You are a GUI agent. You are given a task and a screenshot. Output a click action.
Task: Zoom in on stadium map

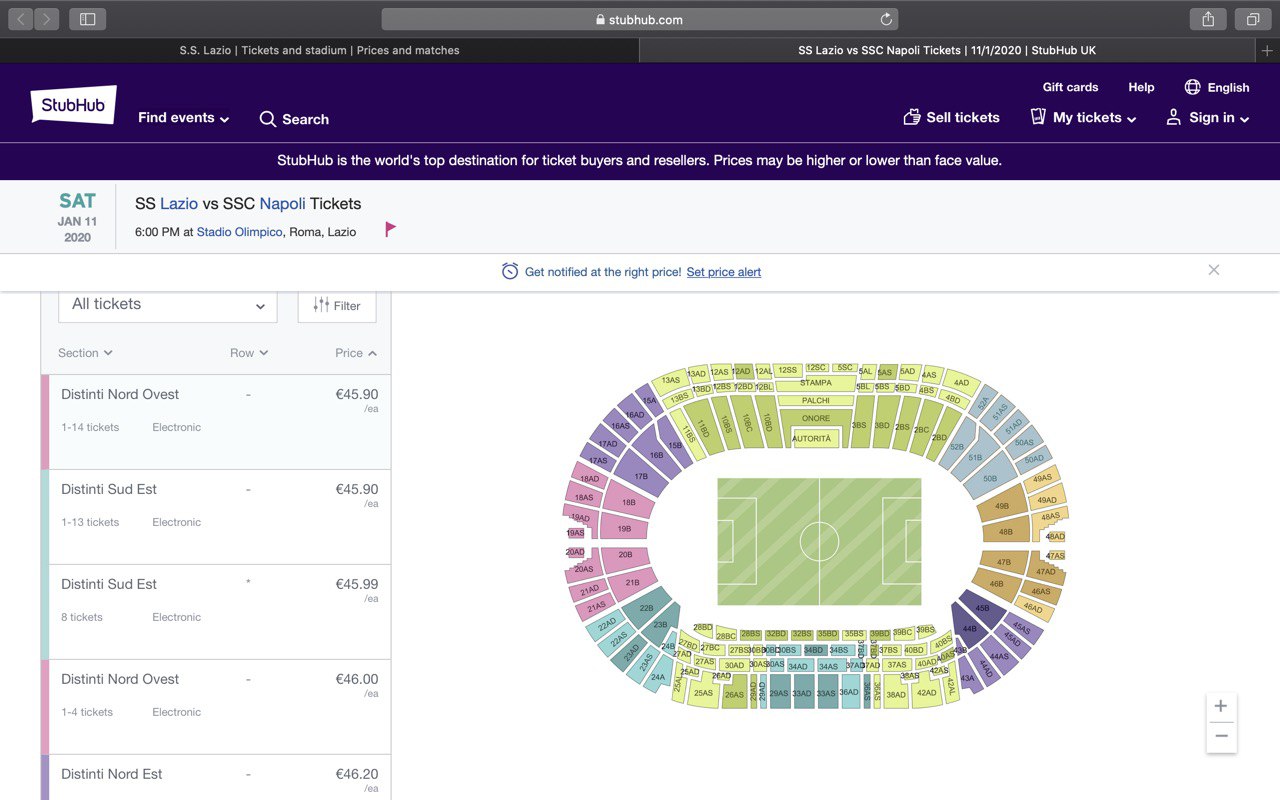click(1221, 706)
